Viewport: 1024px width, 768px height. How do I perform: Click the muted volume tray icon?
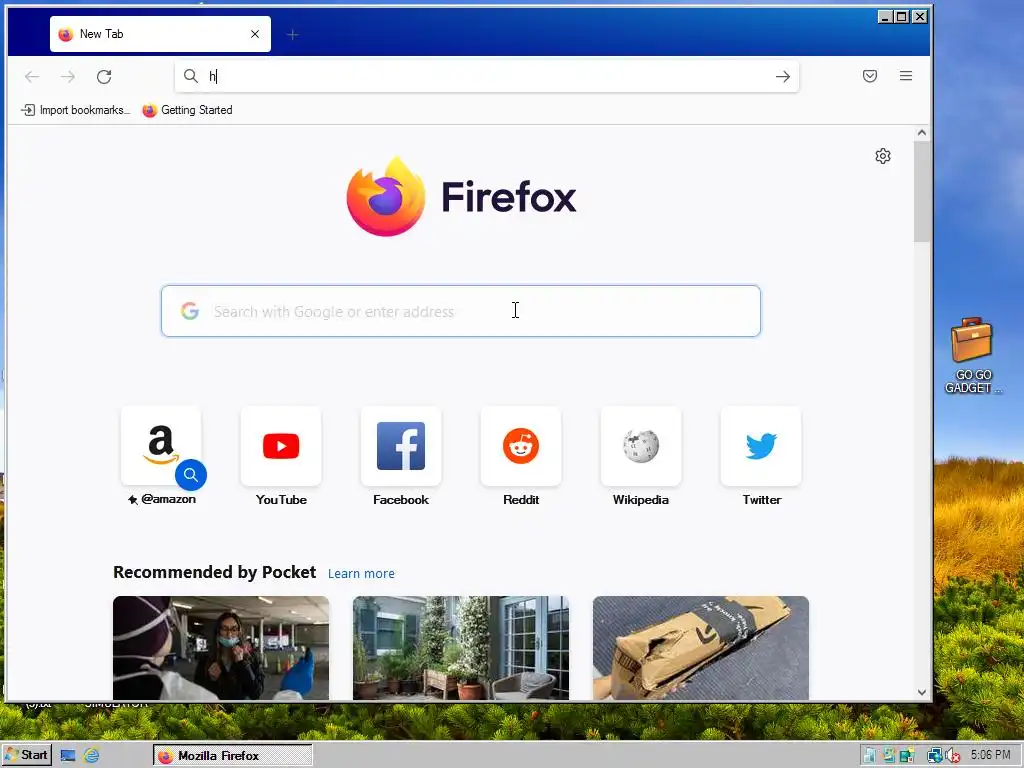953,756
